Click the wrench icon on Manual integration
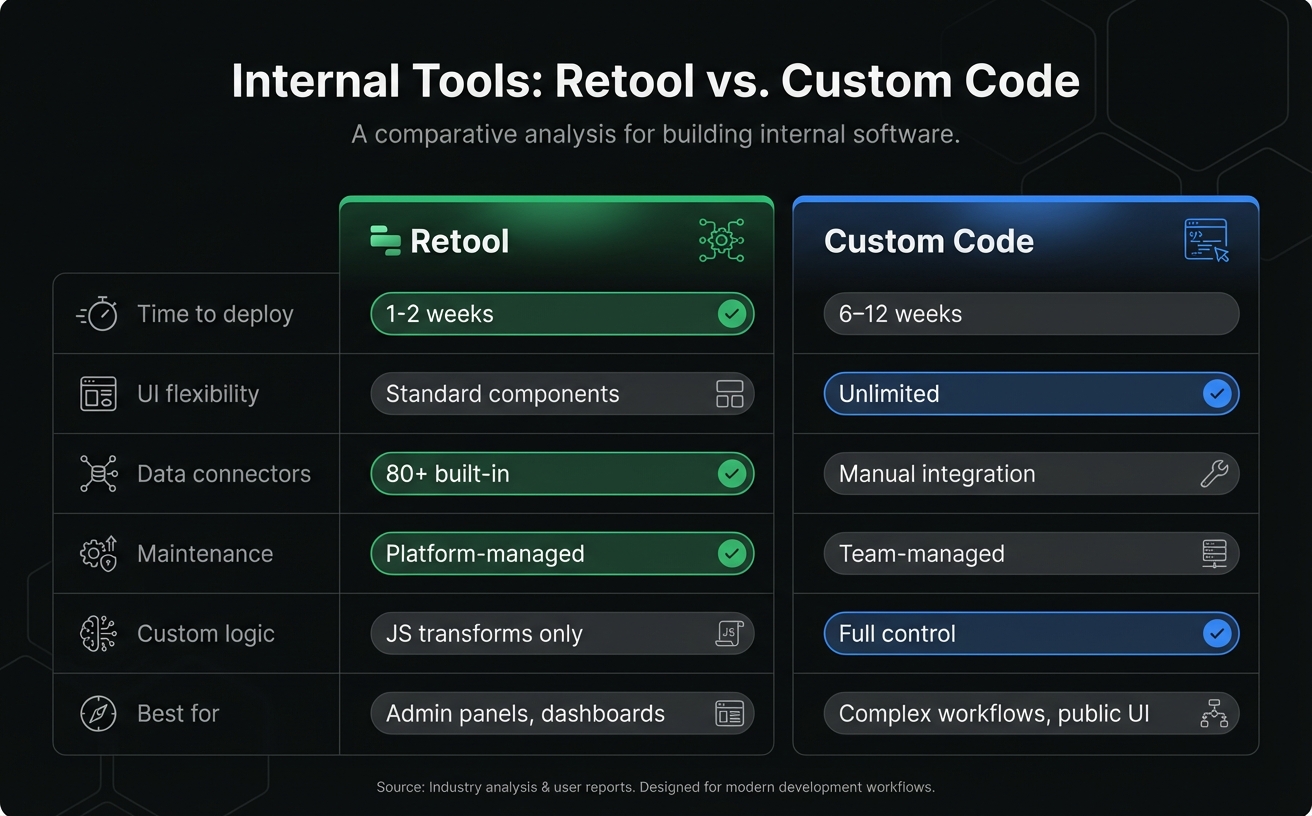 coord(1215,473)
